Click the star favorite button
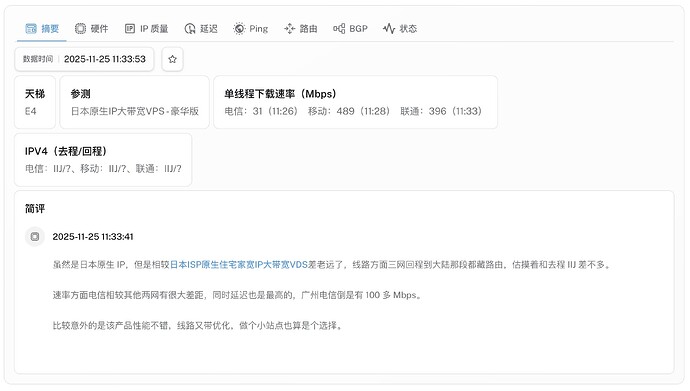The height and width of the screenshot is (391, 690). [x=172, y=59]
